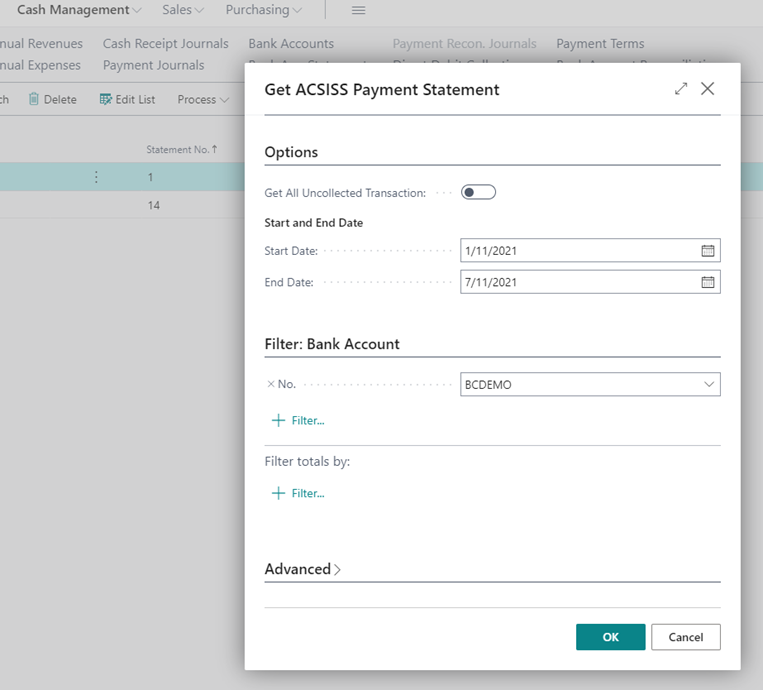Confirm with the OK button
Viewport: 763px width, 690px height.
(610, 637)
